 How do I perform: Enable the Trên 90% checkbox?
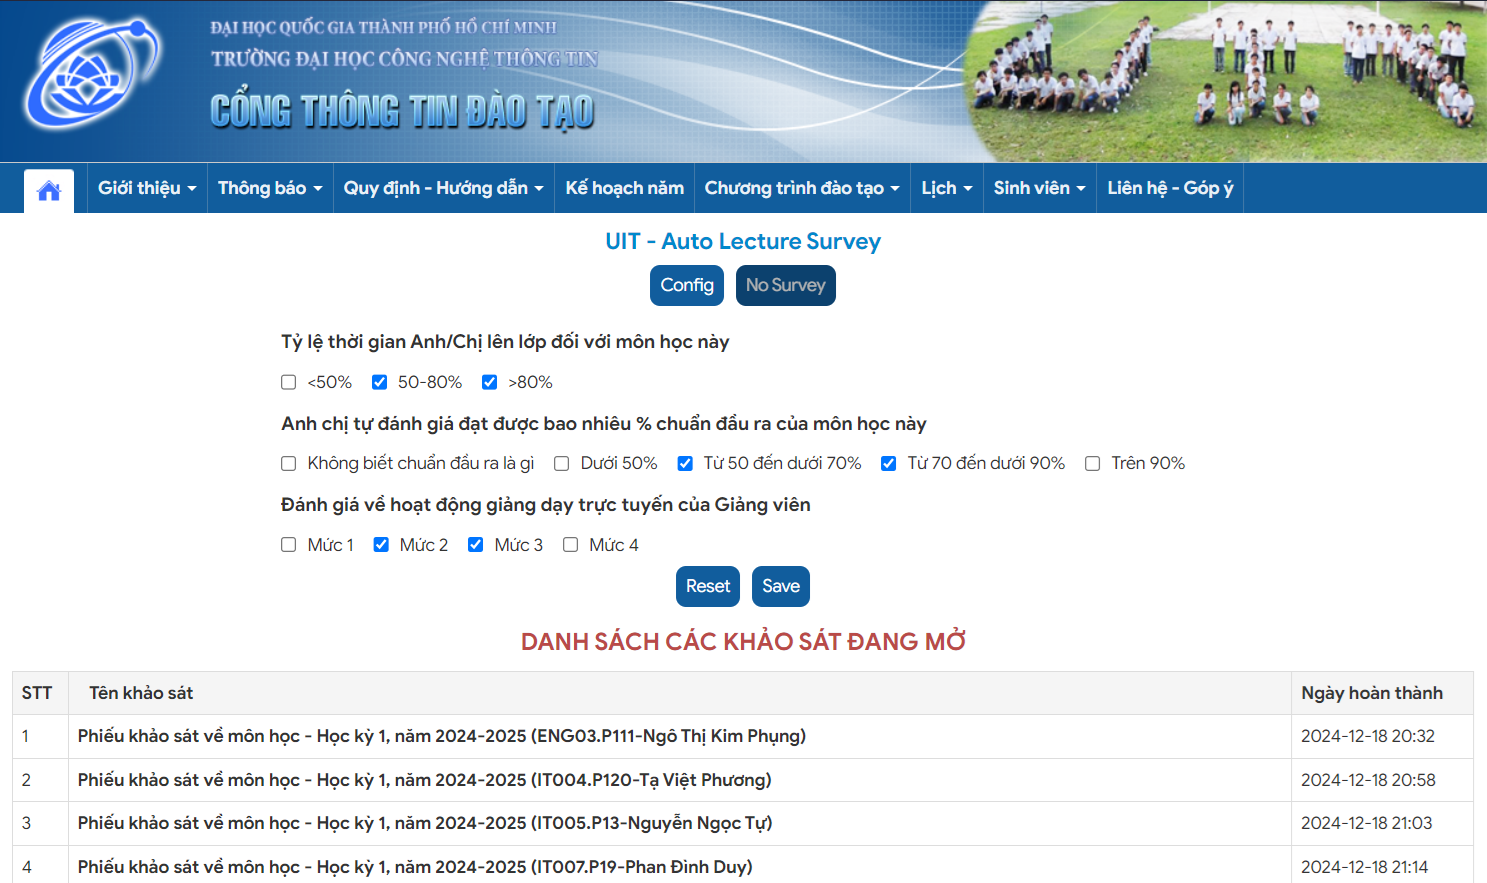pos(1093,463)
